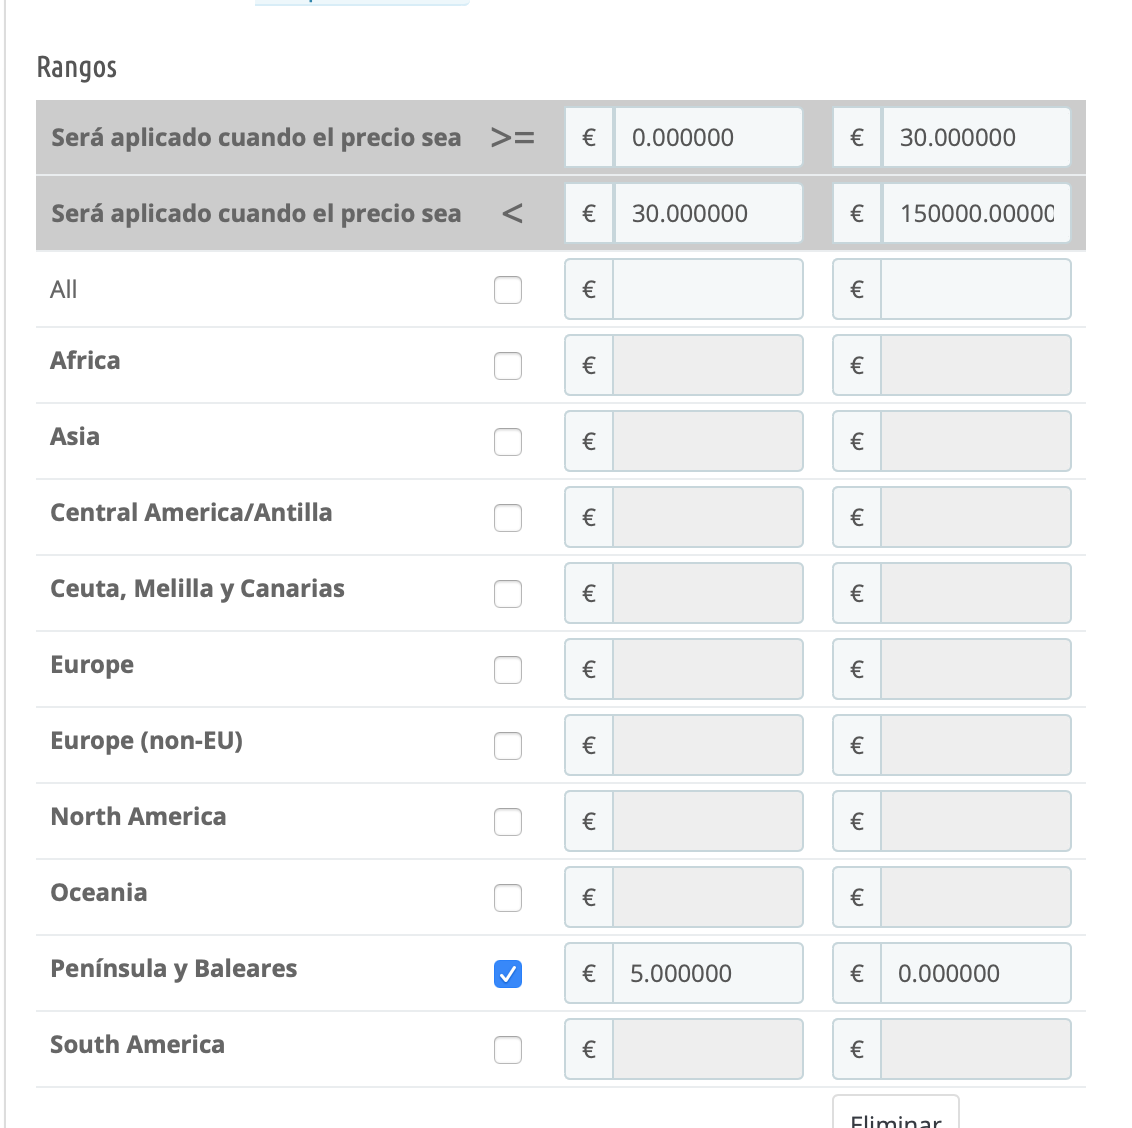Toggle the Europe (non-EU) checkbox

click(x=508, y=746)
